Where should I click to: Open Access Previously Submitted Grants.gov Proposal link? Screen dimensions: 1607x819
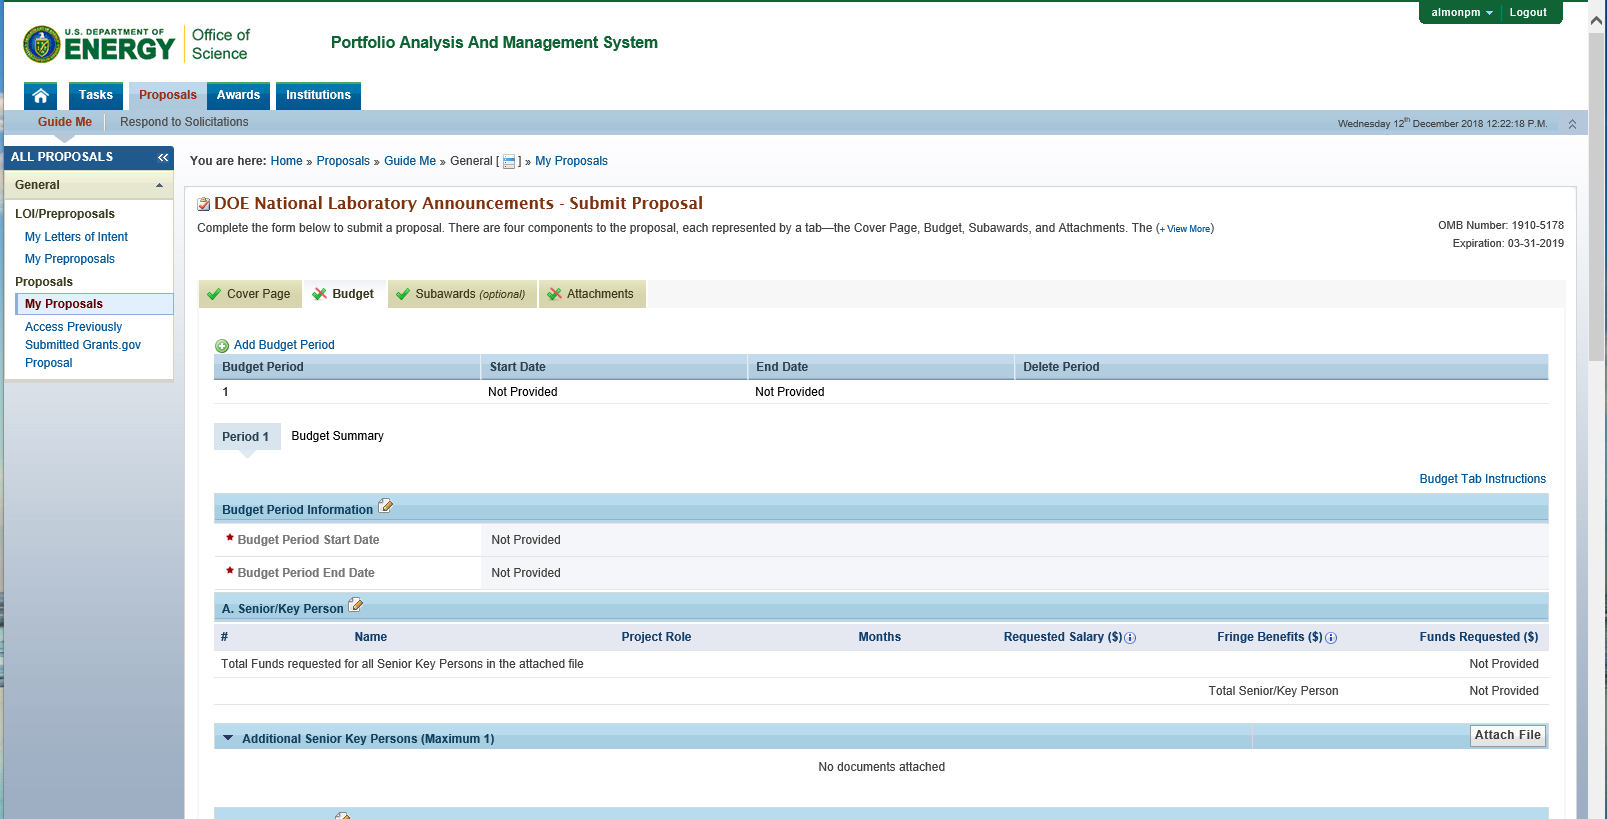[83, 345]
